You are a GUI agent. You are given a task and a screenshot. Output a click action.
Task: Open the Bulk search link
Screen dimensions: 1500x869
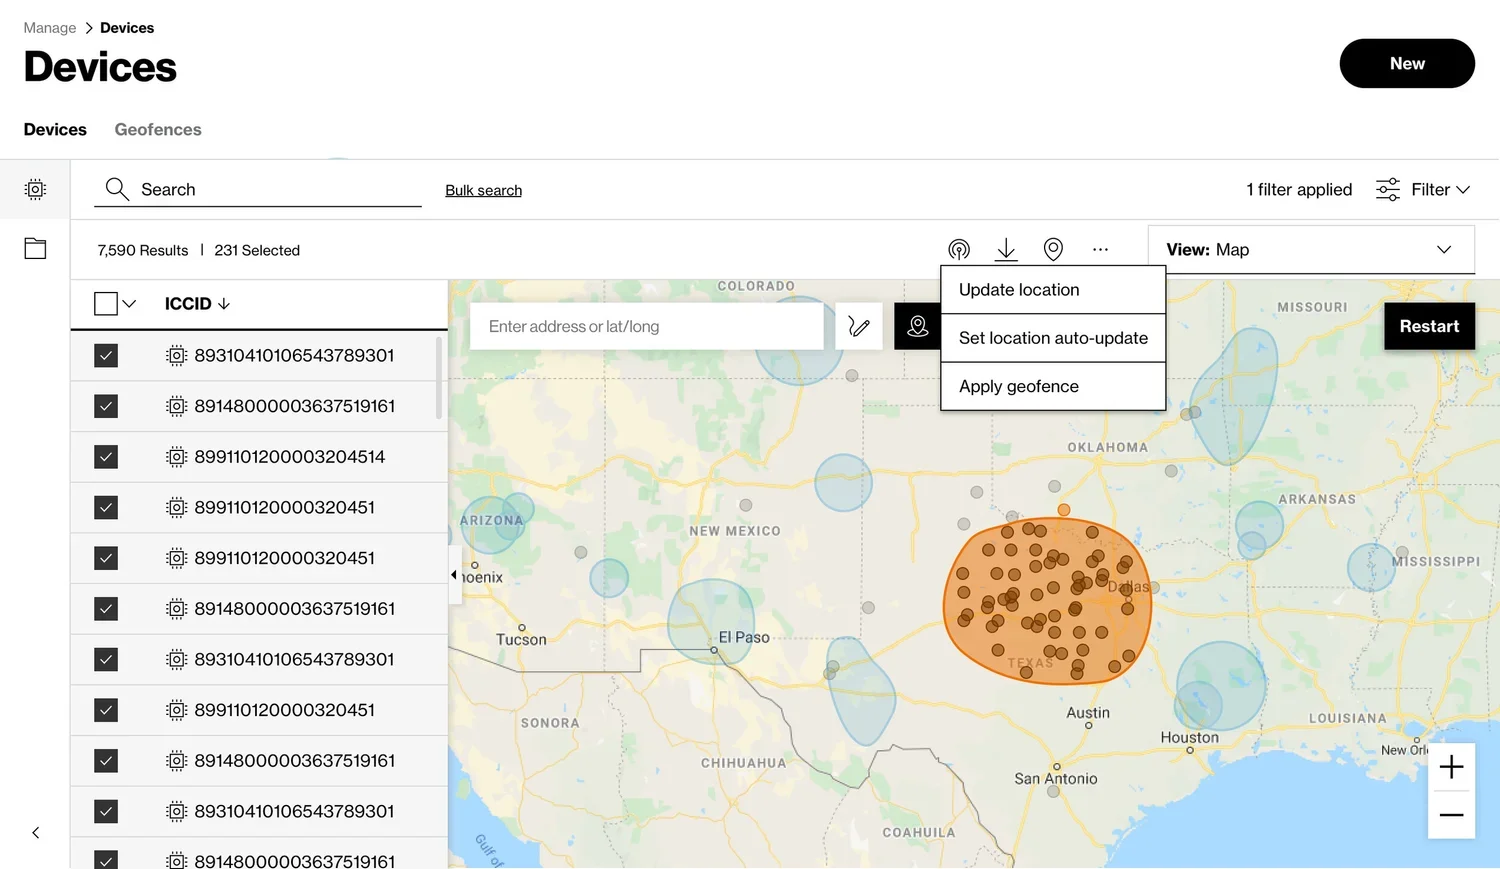483,189
